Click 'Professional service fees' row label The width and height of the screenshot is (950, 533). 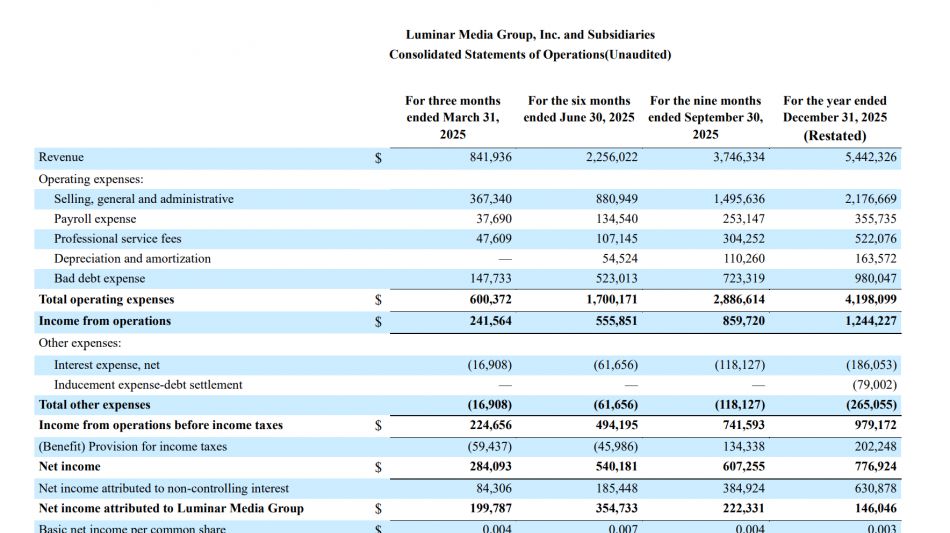[118, 239]
